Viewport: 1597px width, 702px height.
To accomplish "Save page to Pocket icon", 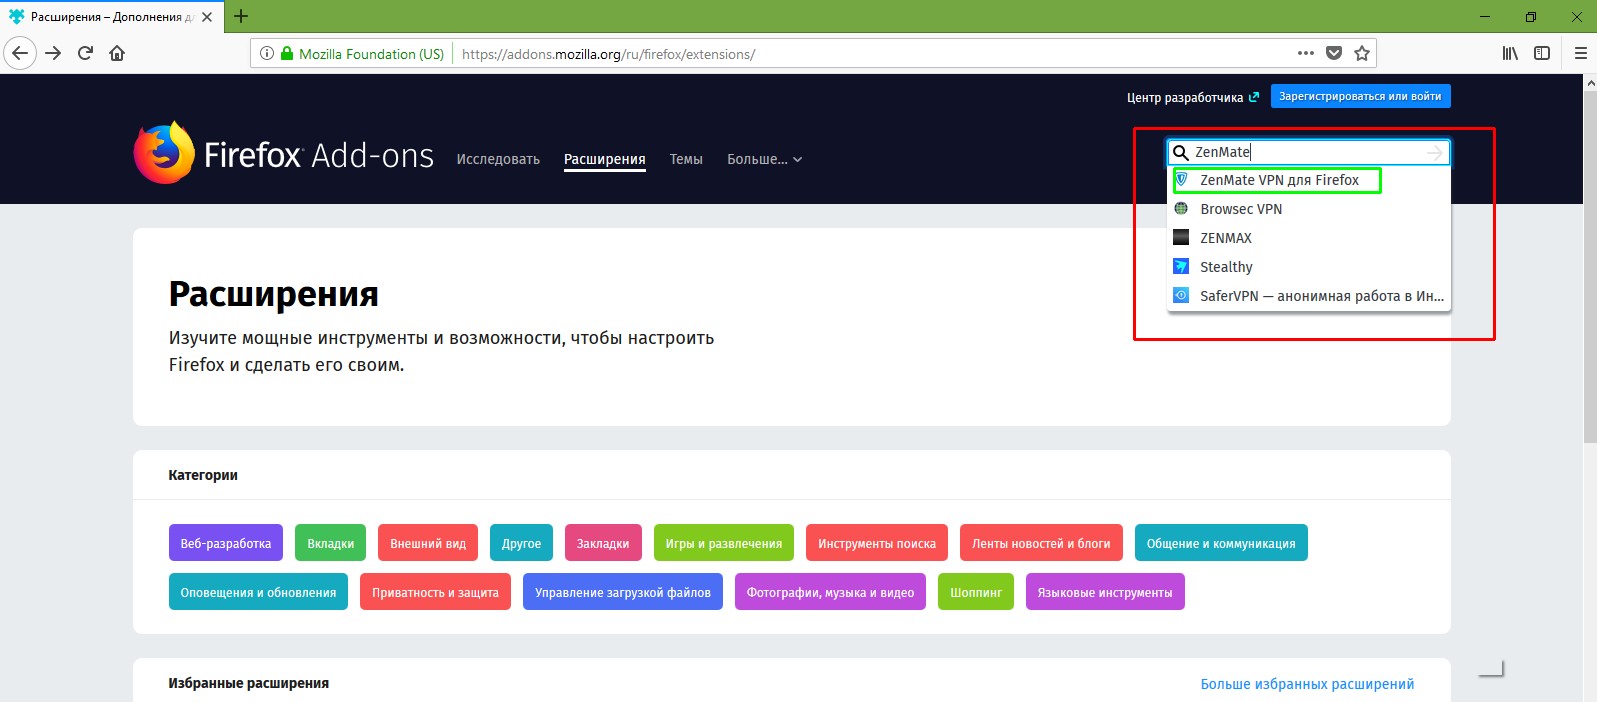I will 1333,53.
